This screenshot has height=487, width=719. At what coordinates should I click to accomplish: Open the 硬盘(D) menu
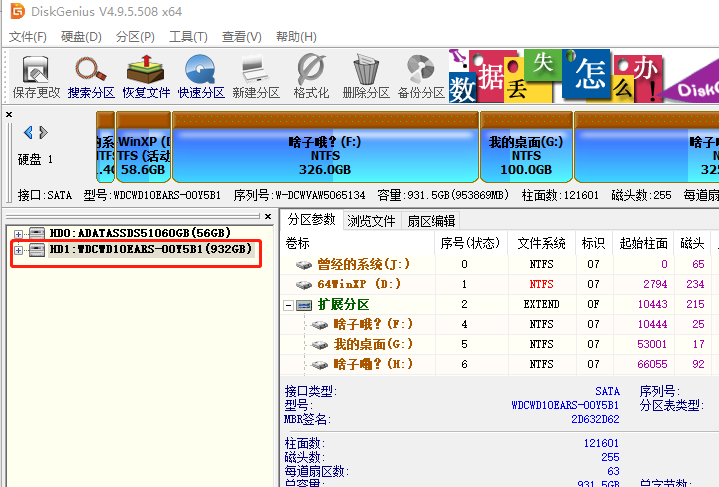click(81, 37)
